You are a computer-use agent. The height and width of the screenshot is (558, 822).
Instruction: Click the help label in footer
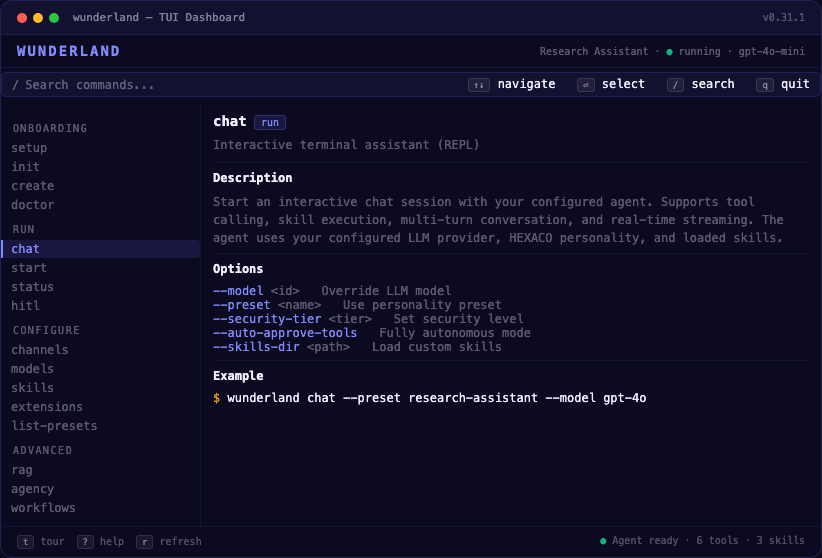(x=112, y=541)
